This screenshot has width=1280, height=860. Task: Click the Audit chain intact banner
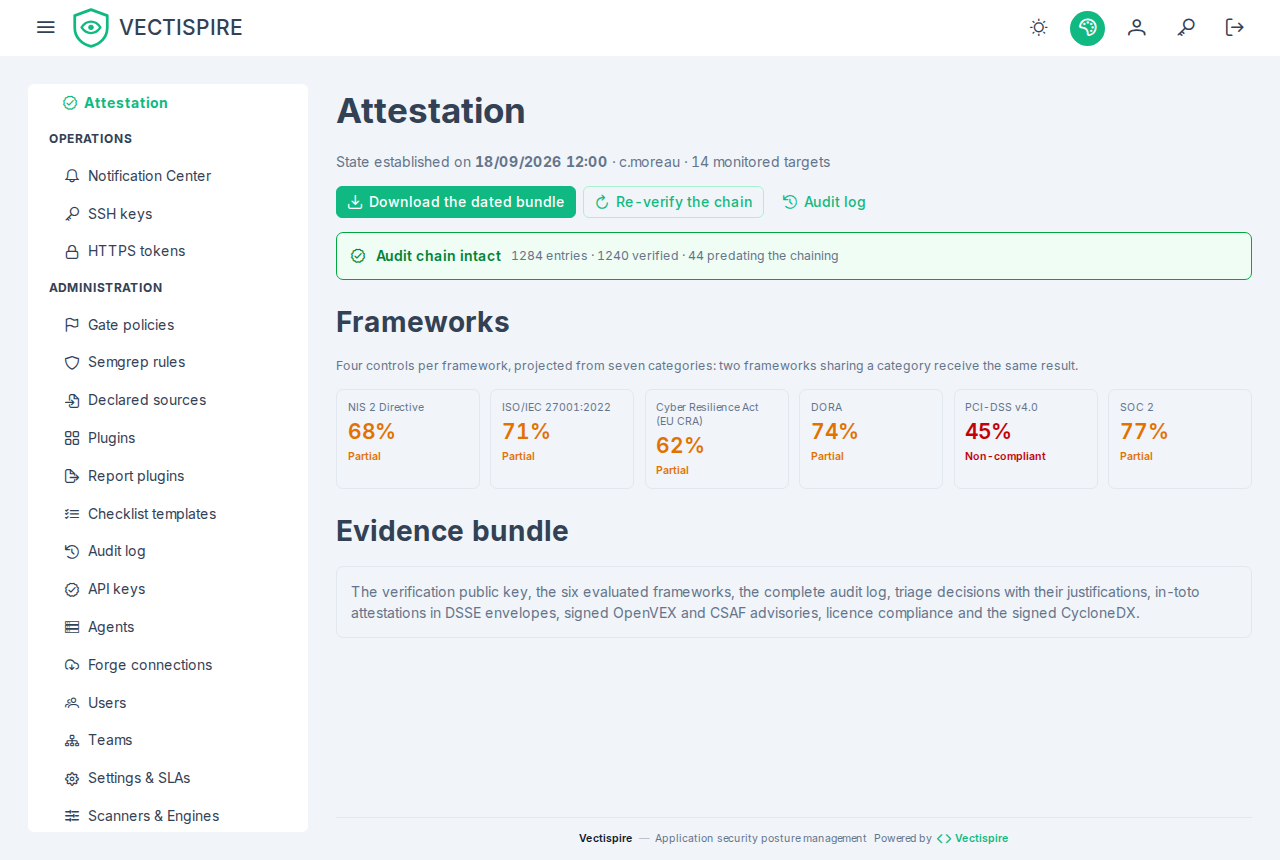(794, 256)
